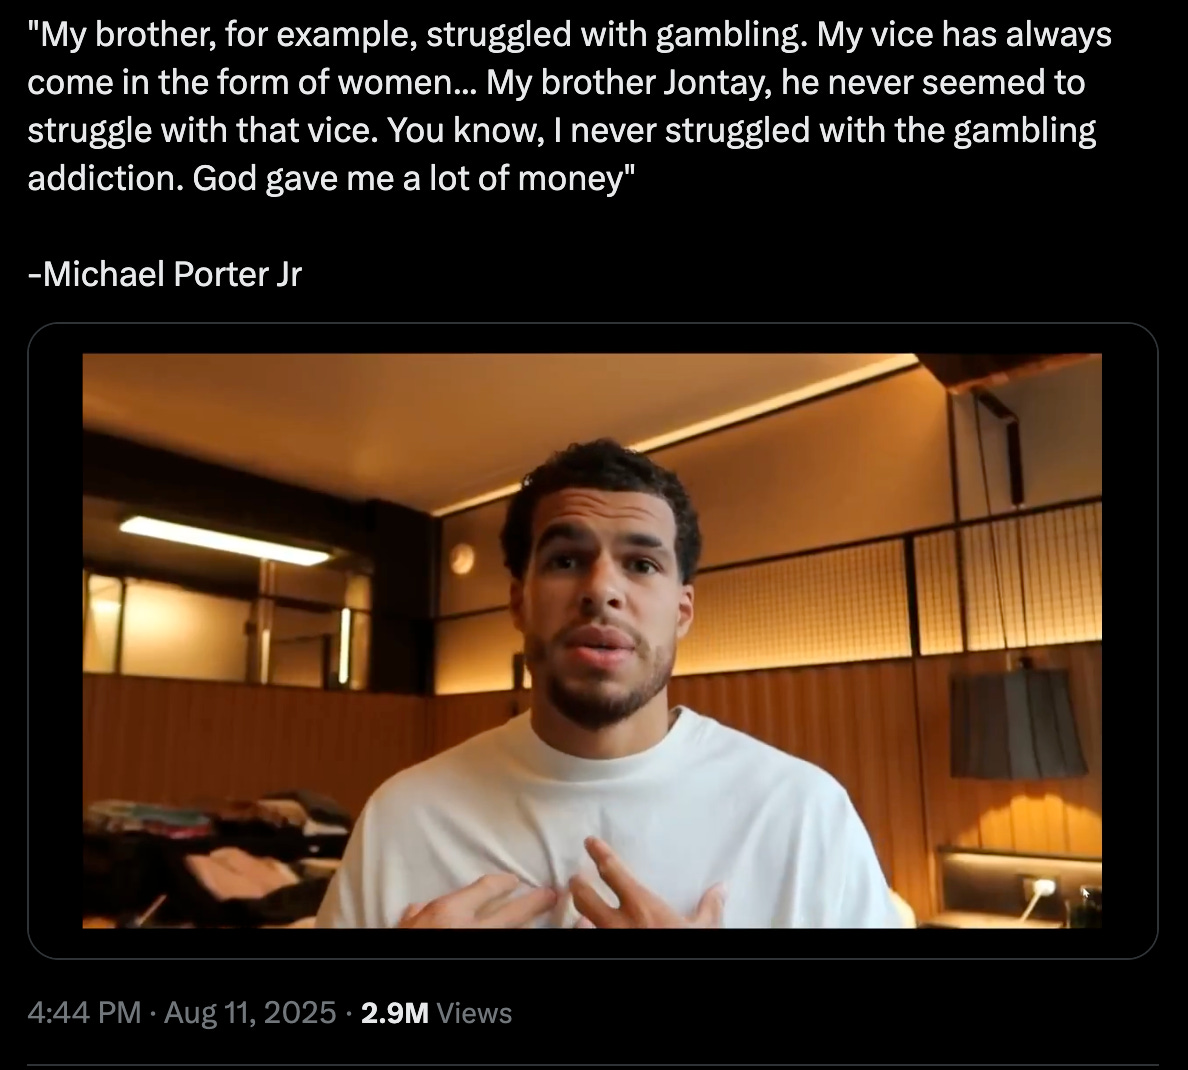Click the word gambling on the first line
This screenshot has height=1070, width=1188.
pyautogui.click(x=730, y=35)
